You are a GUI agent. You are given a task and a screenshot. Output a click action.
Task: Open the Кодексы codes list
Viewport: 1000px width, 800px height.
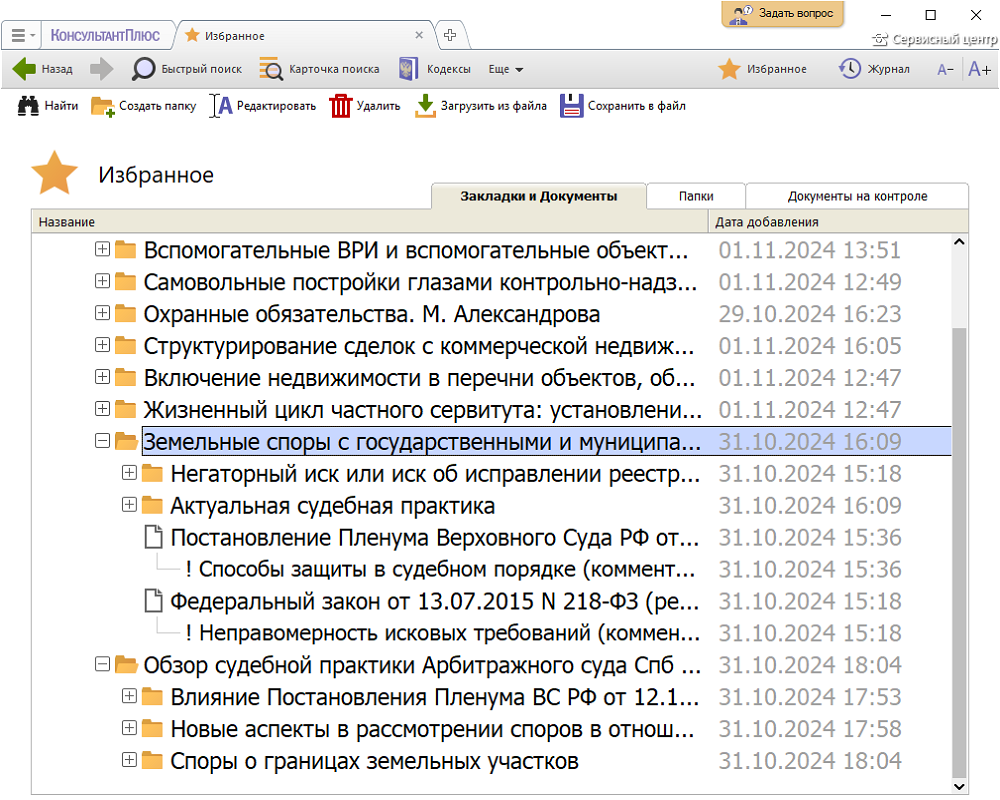(x=408, y=69)
